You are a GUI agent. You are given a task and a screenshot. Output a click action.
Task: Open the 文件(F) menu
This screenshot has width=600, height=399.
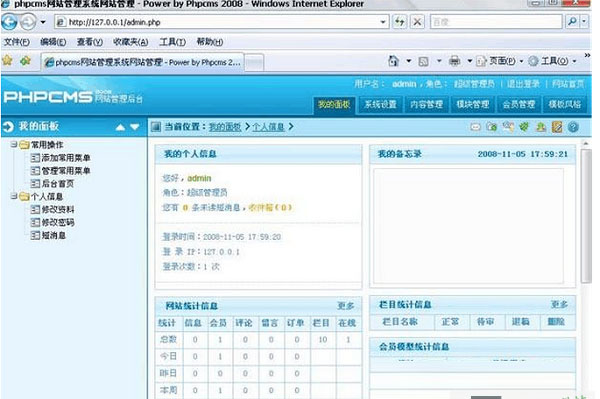[17, 42]
